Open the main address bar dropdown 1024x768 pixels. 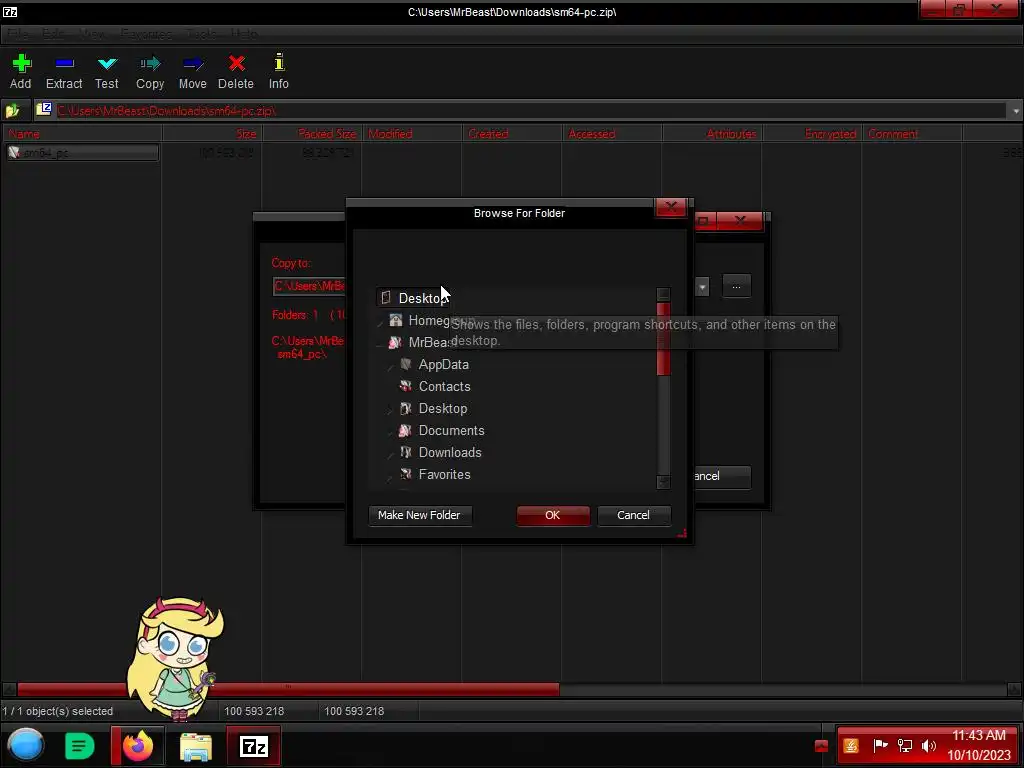pos(1016,111)
